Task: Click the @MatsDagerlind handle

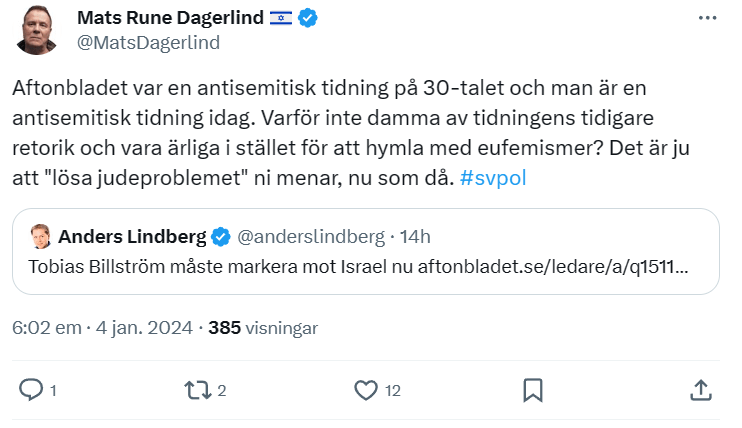Action: pyautogui.click(x=148, y=42)
